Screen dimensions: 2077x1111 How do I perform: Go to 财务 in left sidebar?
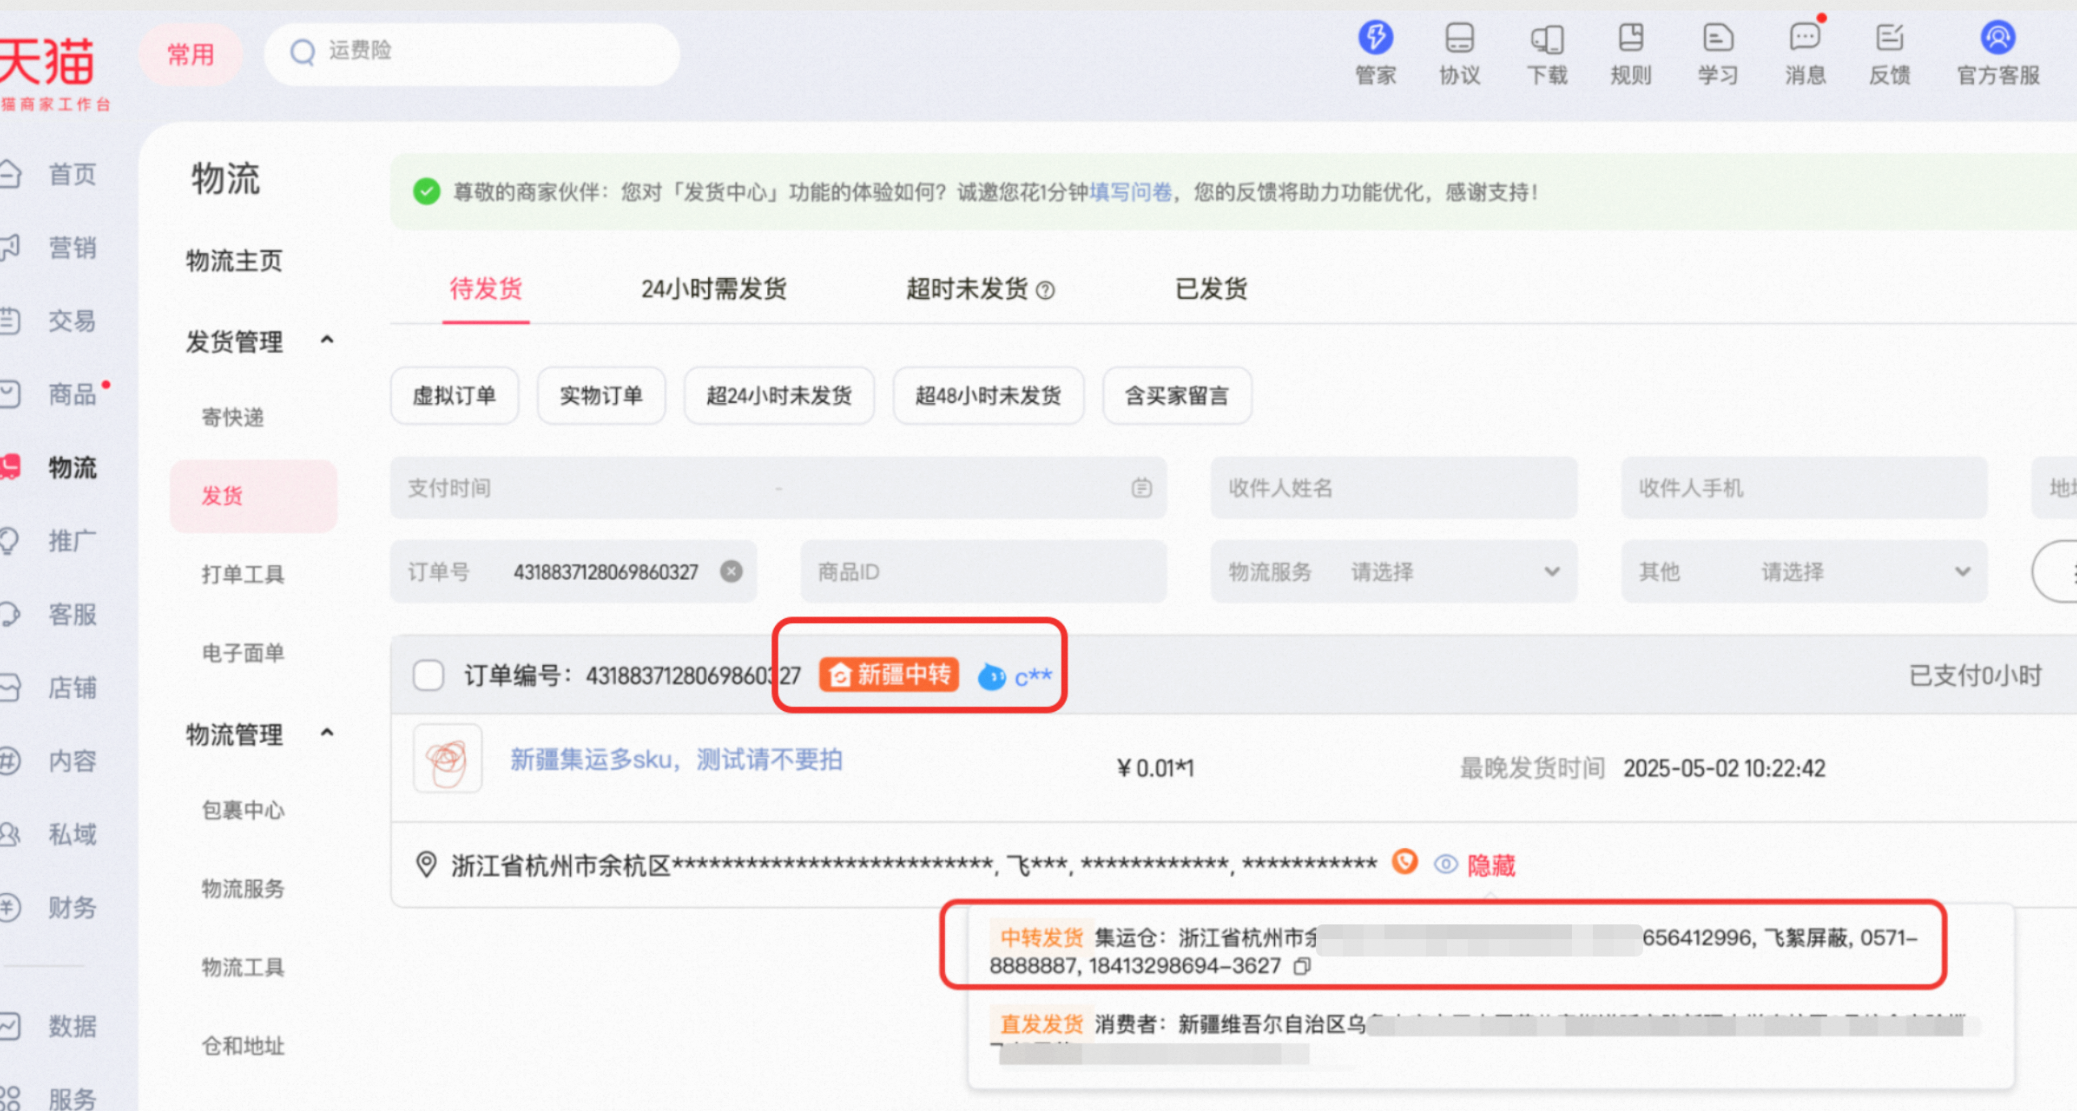click(72, 908)
